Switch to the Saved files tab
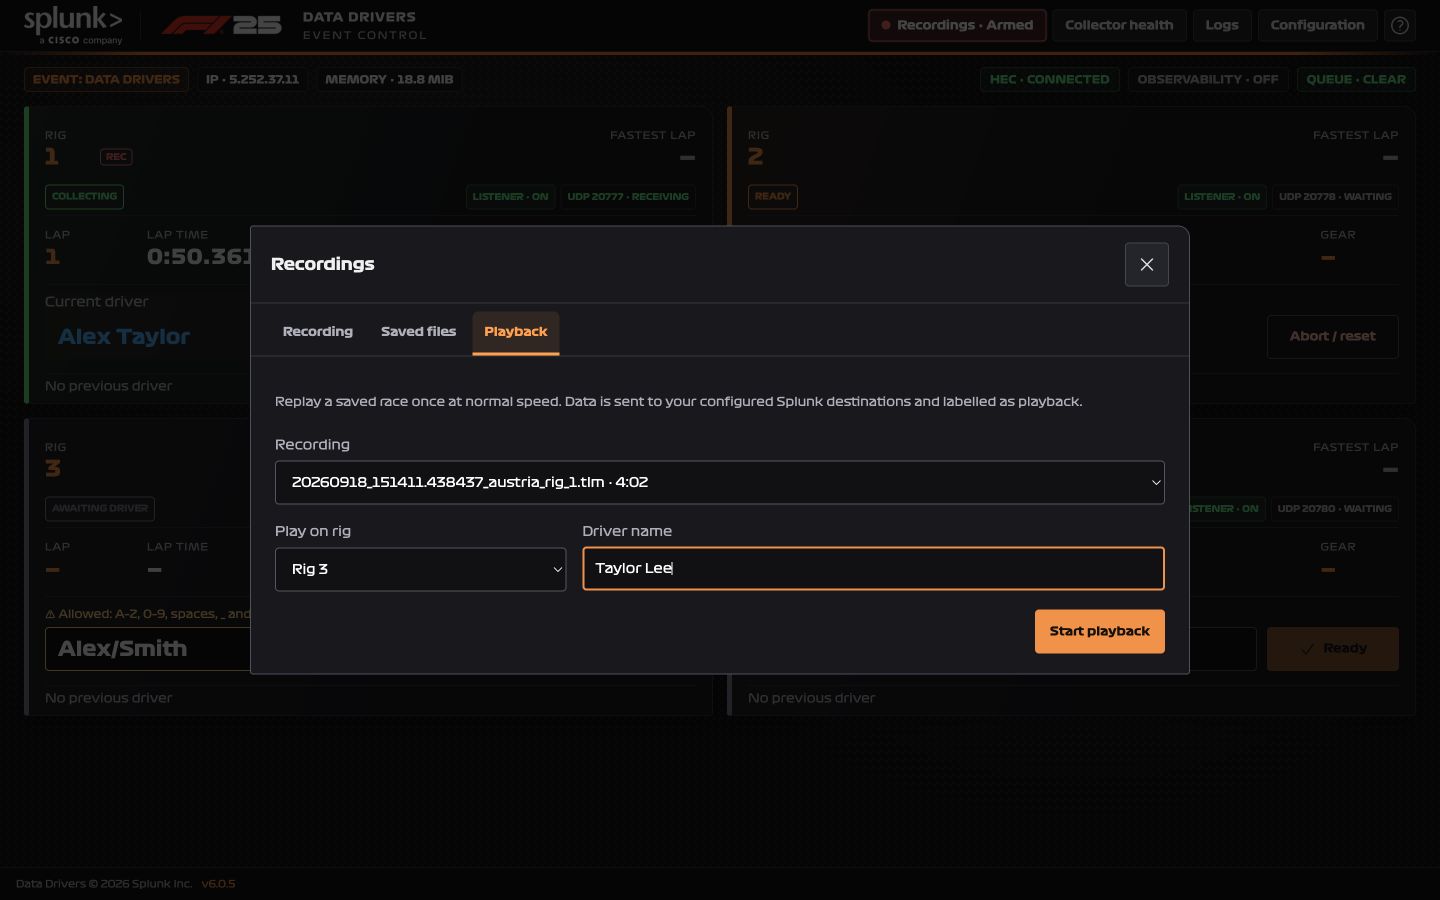 (x=418, y=332)
